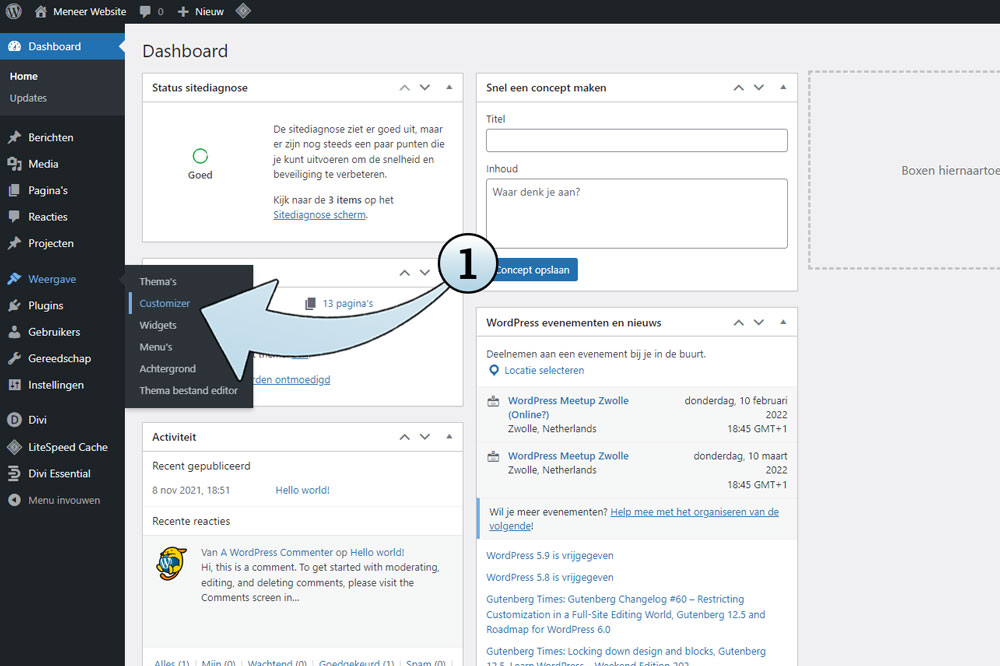Click into the Titel input field
Screen dimensions: 1000x666
pyautogui.click(x=636, y=140)
